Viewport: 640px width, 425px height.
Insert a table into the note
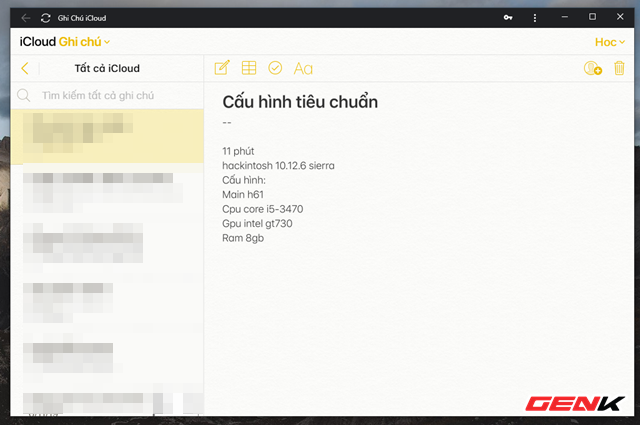tap(249, 68)
